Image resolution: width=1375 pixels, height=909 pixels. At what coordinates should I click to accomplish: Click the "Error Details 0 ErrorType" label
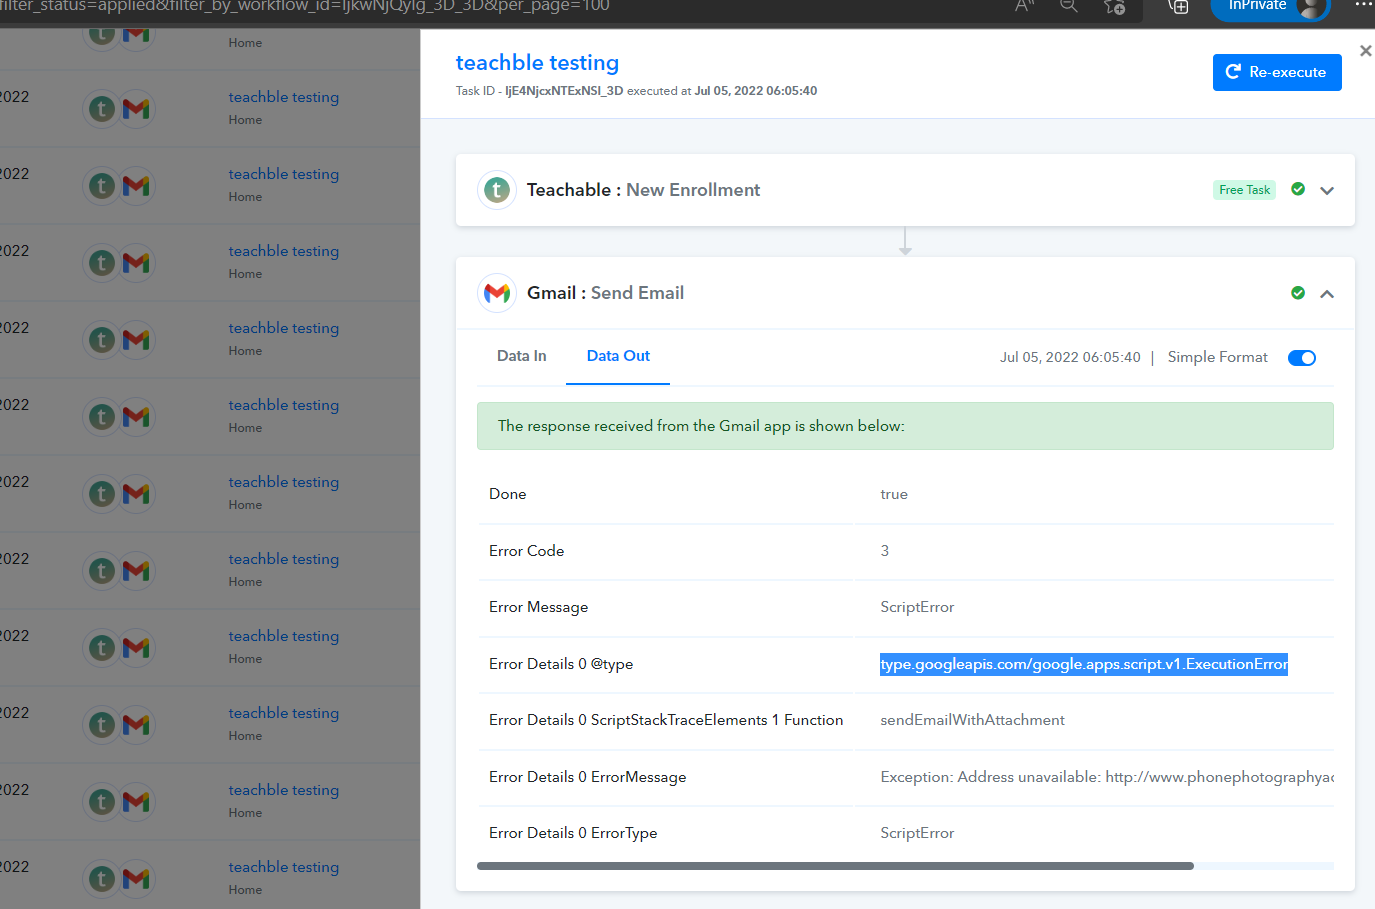point(573,833)
